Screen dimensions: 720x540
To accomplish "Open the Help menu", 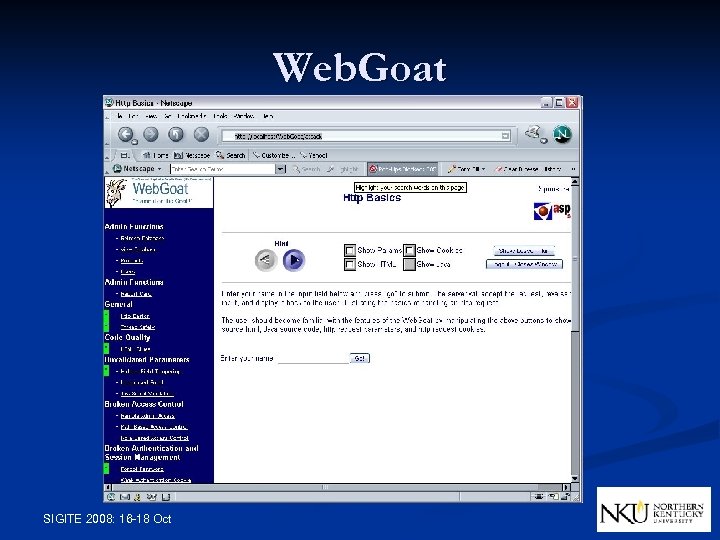I will tap(268, 116).
